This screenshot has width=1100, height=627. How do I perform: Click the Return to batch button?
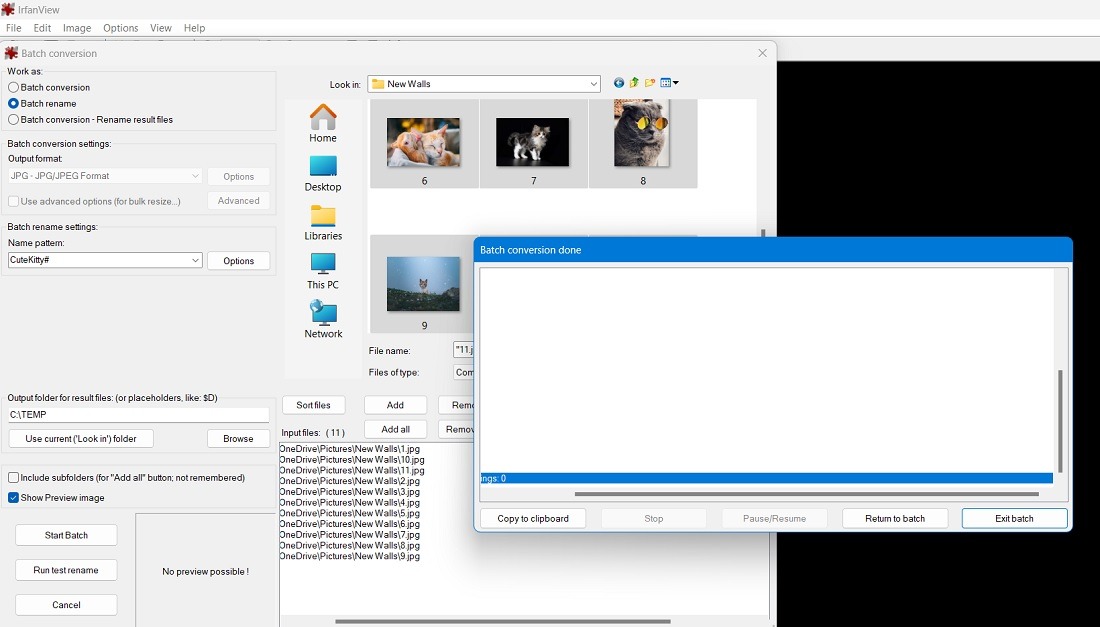(x=895, y=518)
